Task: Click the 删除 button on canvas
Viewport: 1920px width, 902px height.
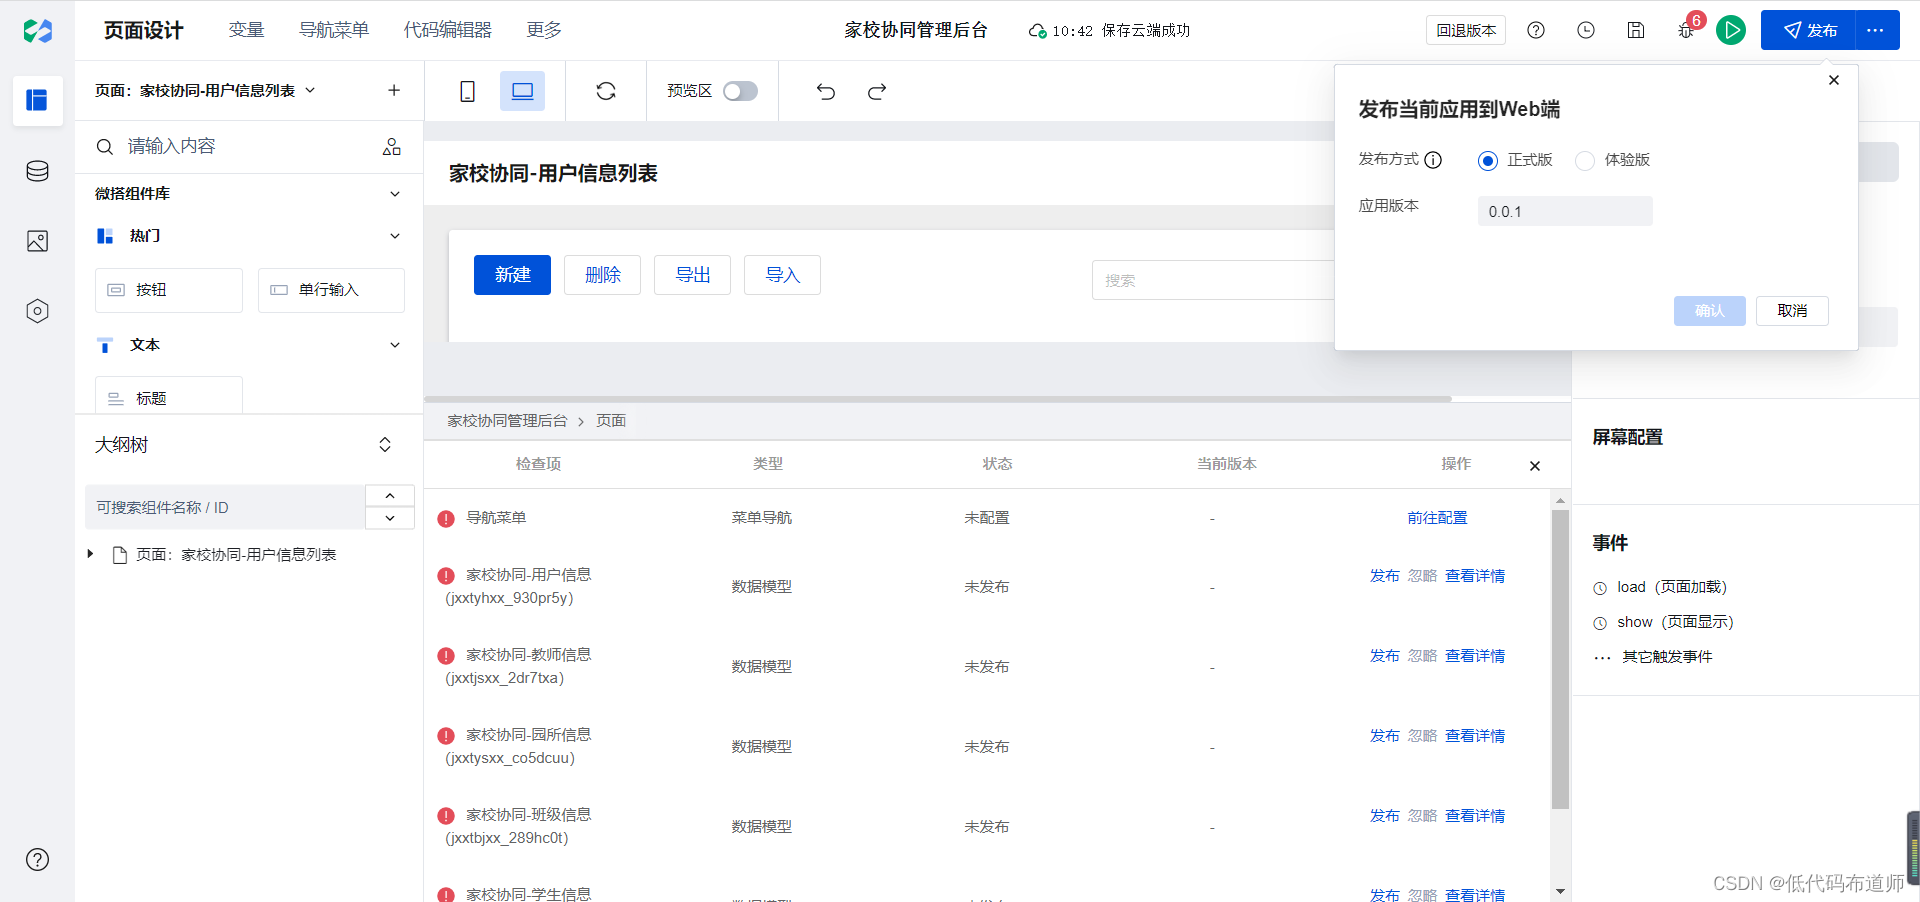Action: [x=602, y=275]
